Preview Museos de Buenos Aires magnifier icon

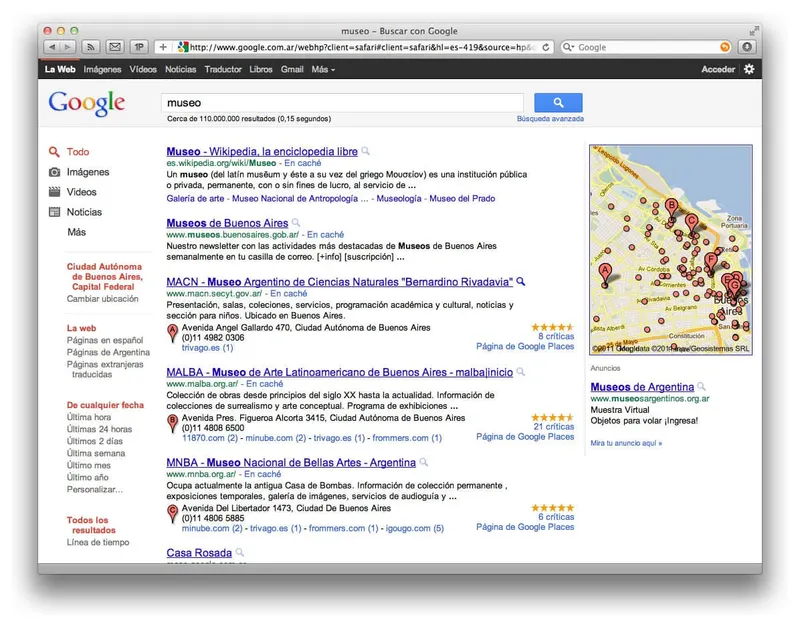[296, 222]
